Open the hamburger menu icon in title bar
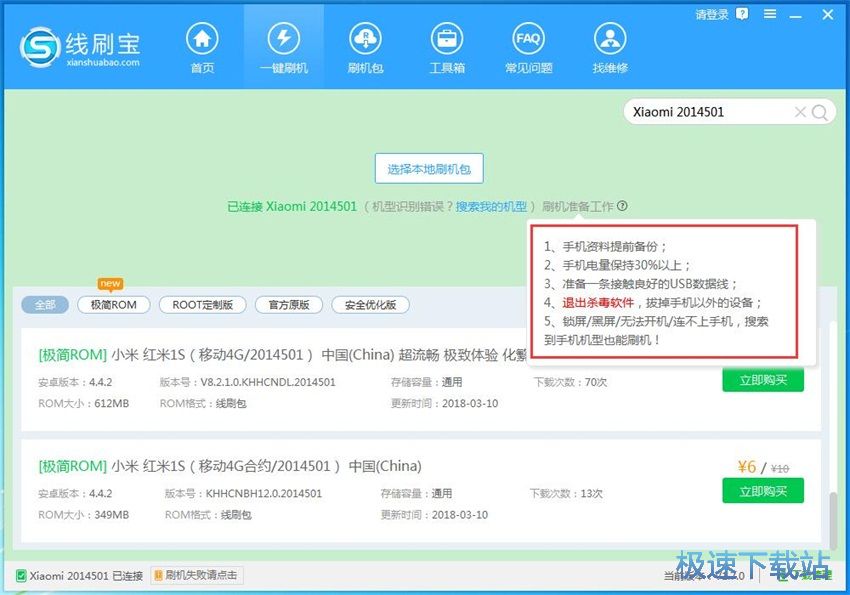Image resolution: width=850 pixels, height=595 pixels. [x=770, y=14]
